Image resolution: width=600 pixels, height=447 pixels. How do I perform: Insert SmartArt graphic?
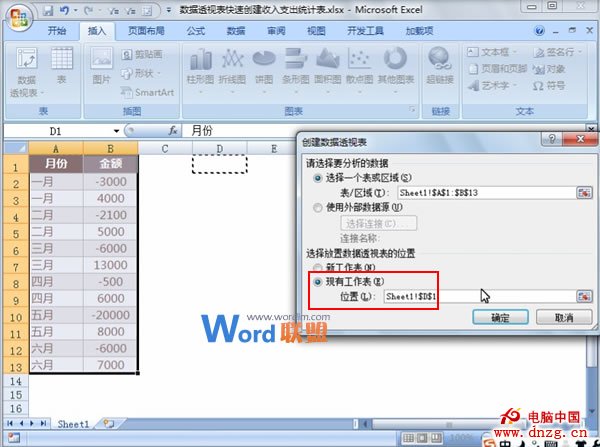[147, 92]
